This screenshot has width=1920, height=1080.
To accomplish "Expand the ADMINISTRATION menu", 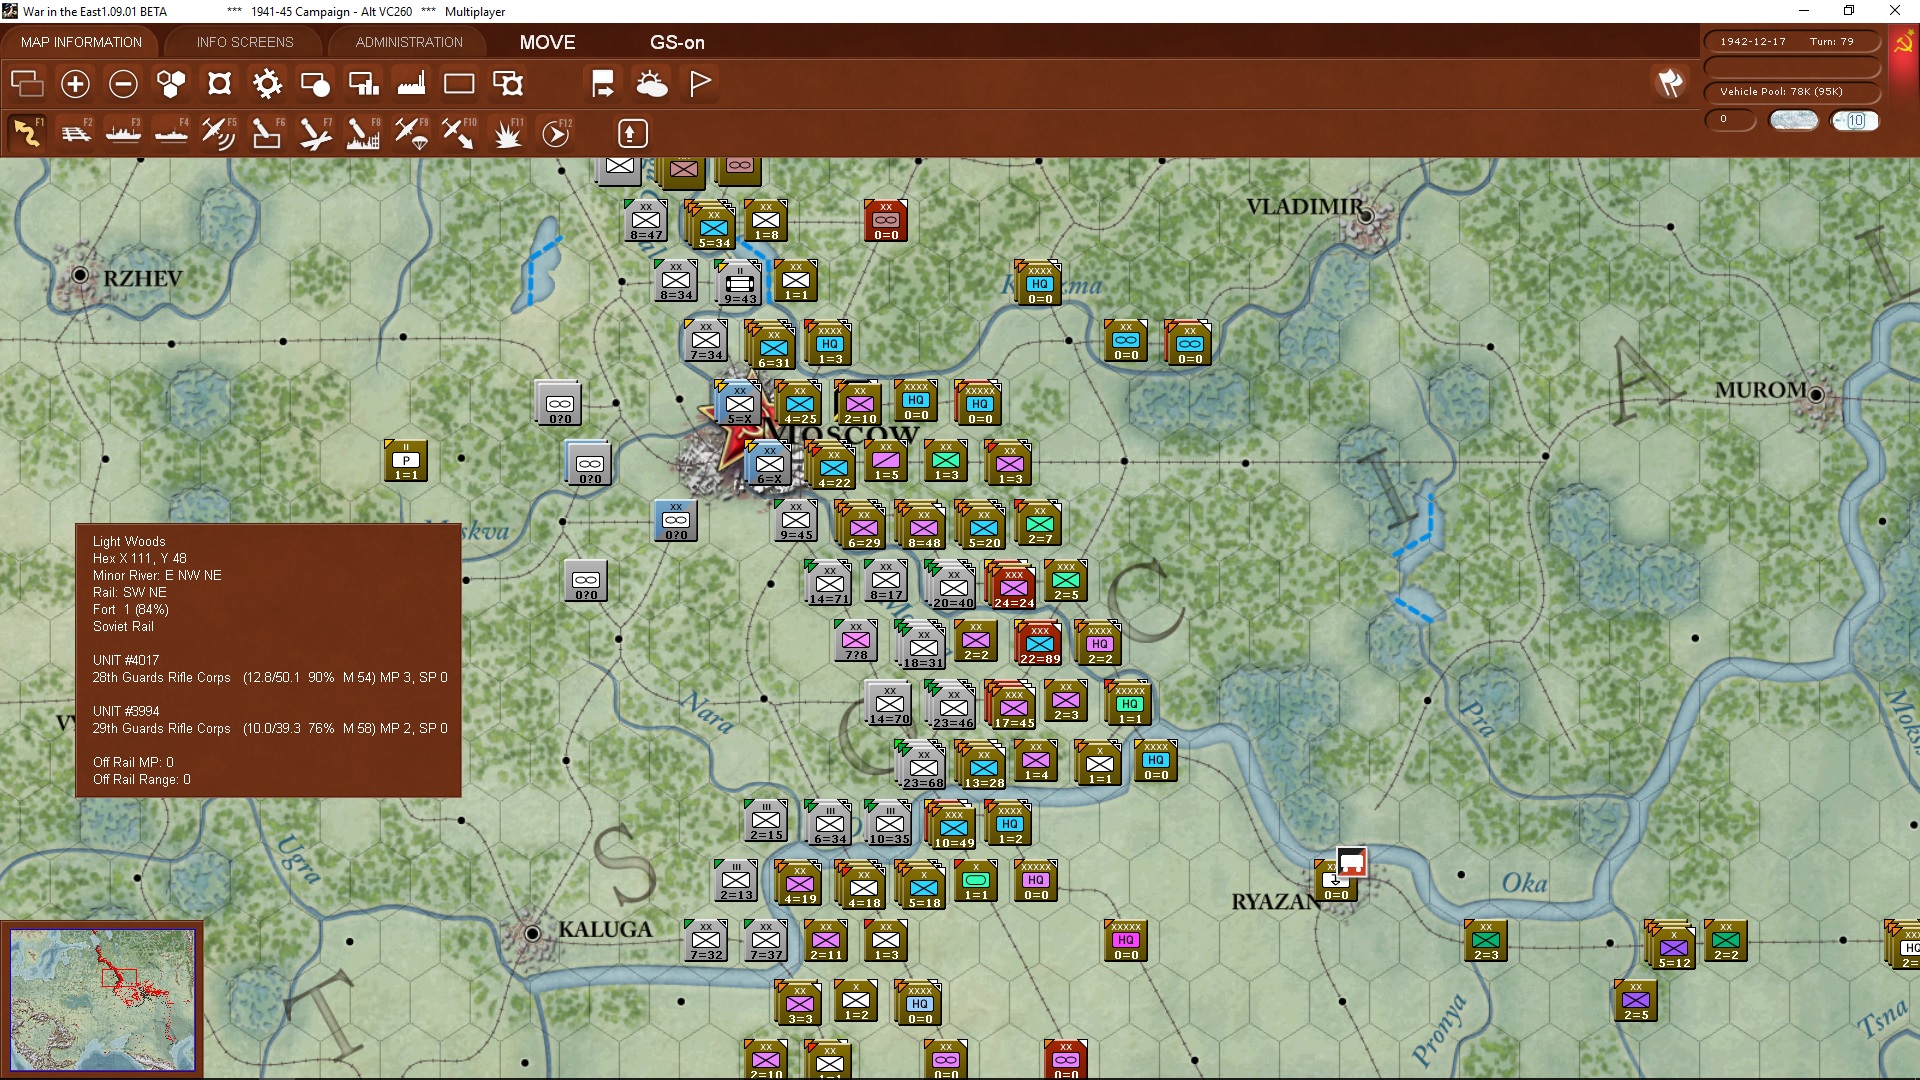I will [x=407, y=42].
